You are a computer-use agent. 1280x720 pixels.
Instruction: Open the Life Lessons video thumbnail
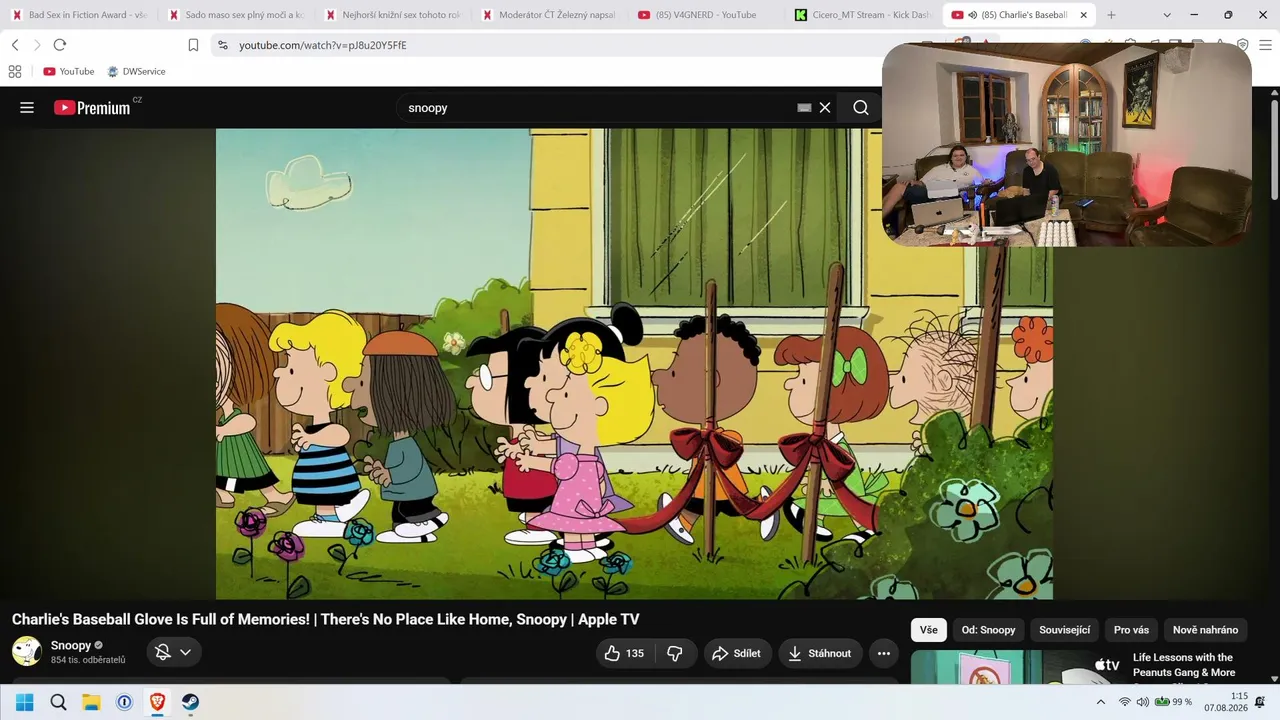[1018, 667]
